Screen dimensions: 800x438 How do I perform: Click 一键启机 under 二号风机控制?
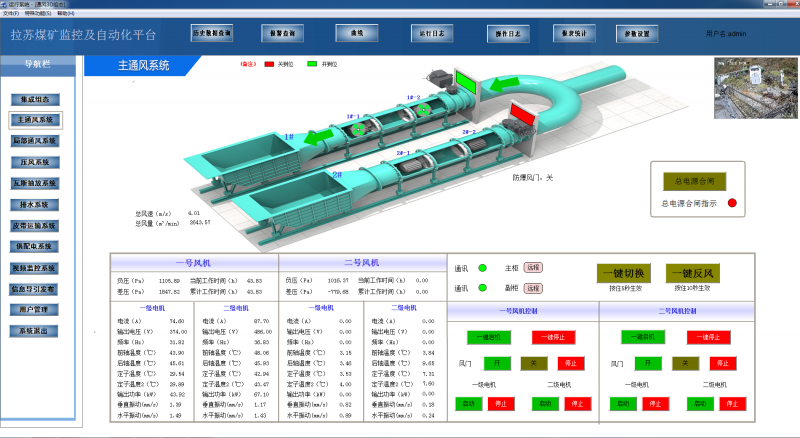click(643, 337)
